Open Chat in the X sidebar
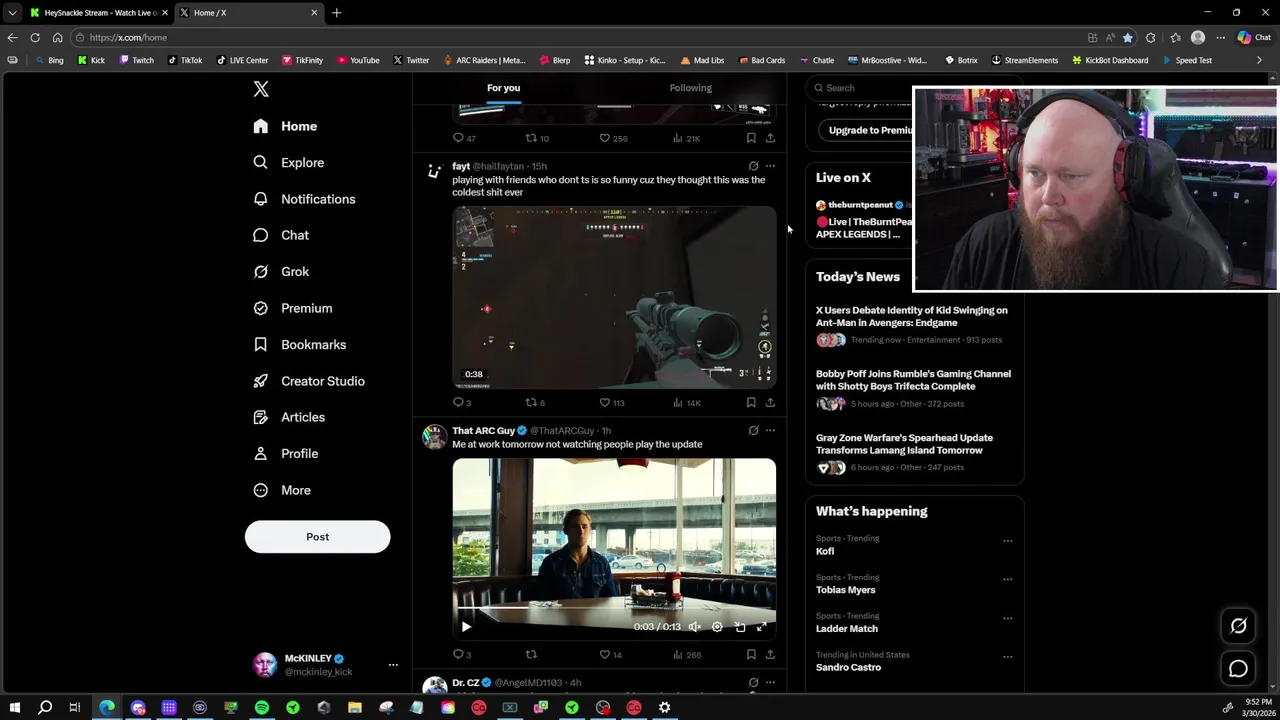This screenshot has width=1280, height=720. (x=282, y=235)
